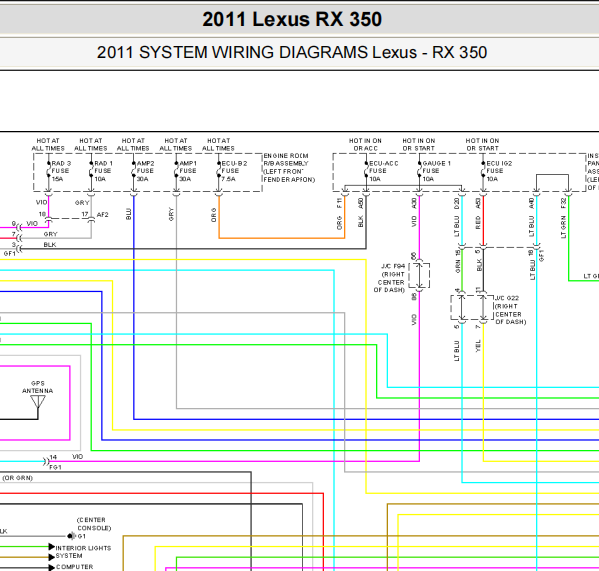Click the GAUGE 1 FUSE 10A label
This screenshot has height=571, width=599.
click(x=437, y=171)
